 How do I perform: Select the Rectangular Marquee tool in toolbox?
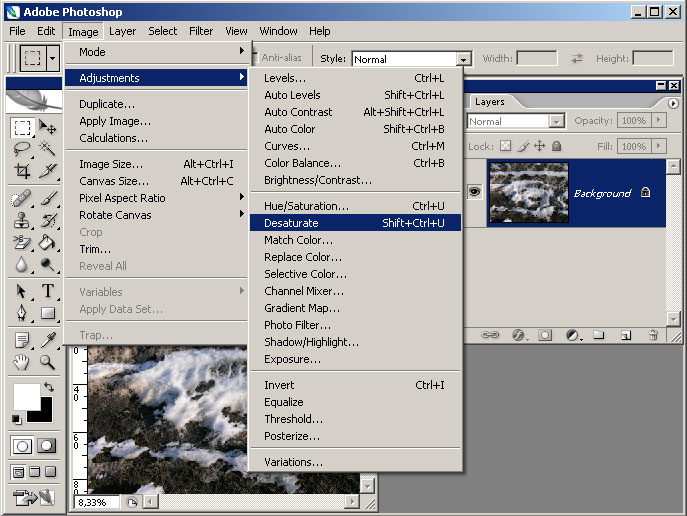pyautogui.click(x=22, y=128)
